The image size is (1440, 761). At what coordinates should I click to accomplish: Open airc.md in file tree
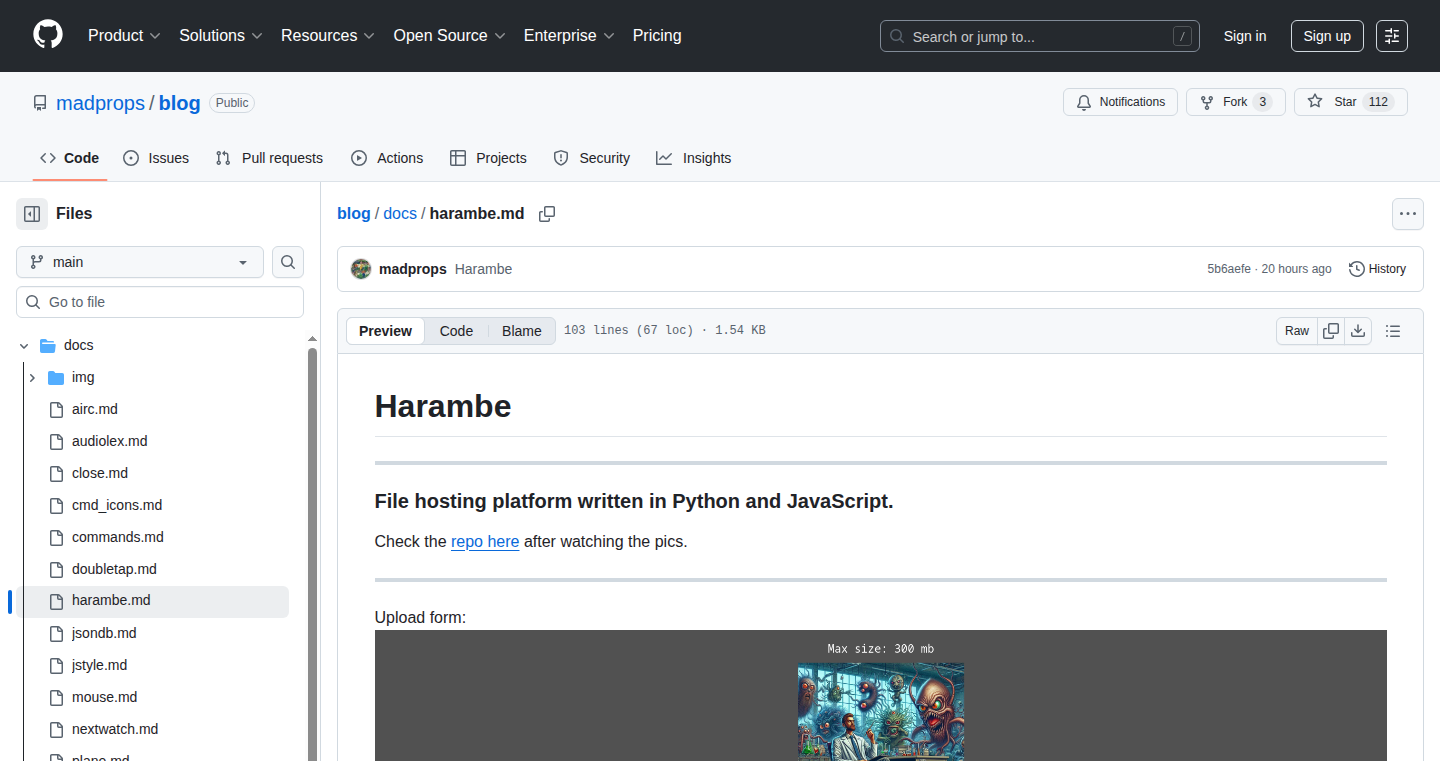click(x=95, y=409)
